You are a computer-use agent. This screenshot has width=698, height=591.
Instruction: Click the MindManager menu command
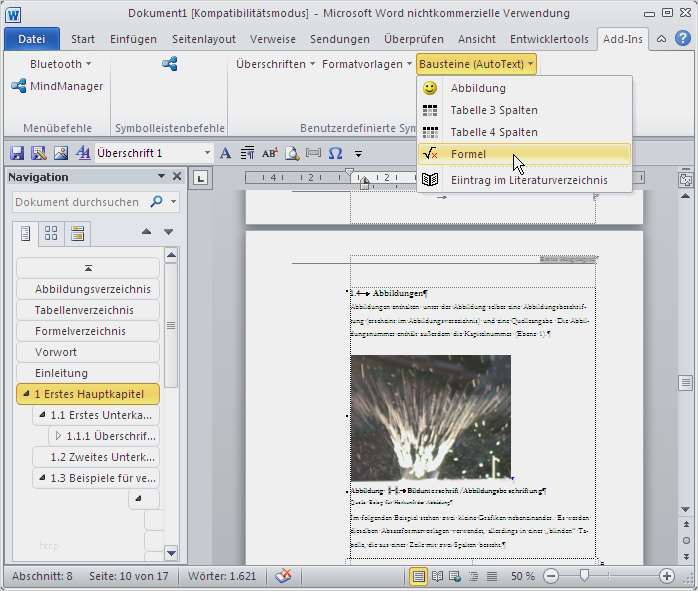pos(57,86)
